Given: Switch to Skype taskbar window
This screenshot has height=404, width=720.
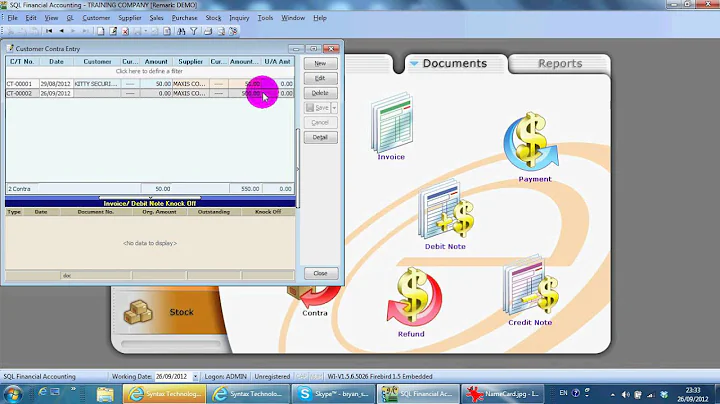Looking at the screenshot, I should pos(333,394).
